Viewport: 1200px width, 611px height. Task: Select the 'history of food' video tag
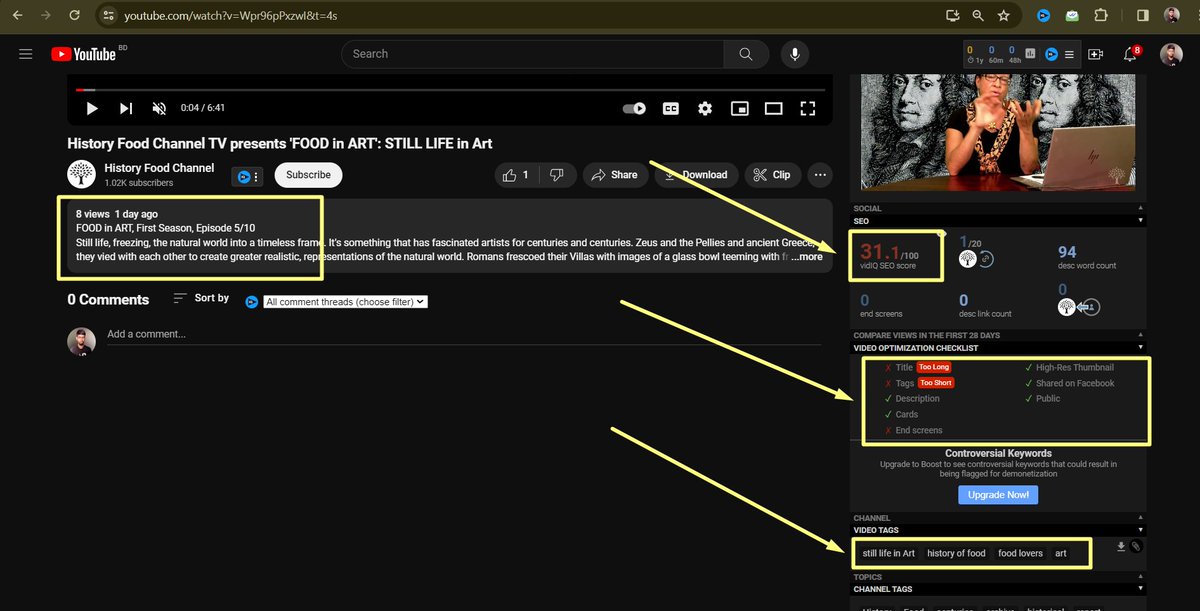956,553
